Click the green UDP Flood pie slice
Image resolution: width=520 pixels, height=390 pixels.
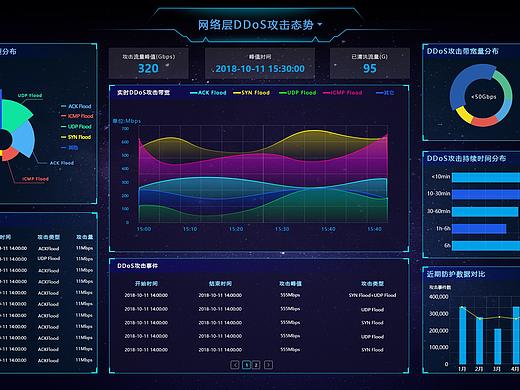click(15, 114)
